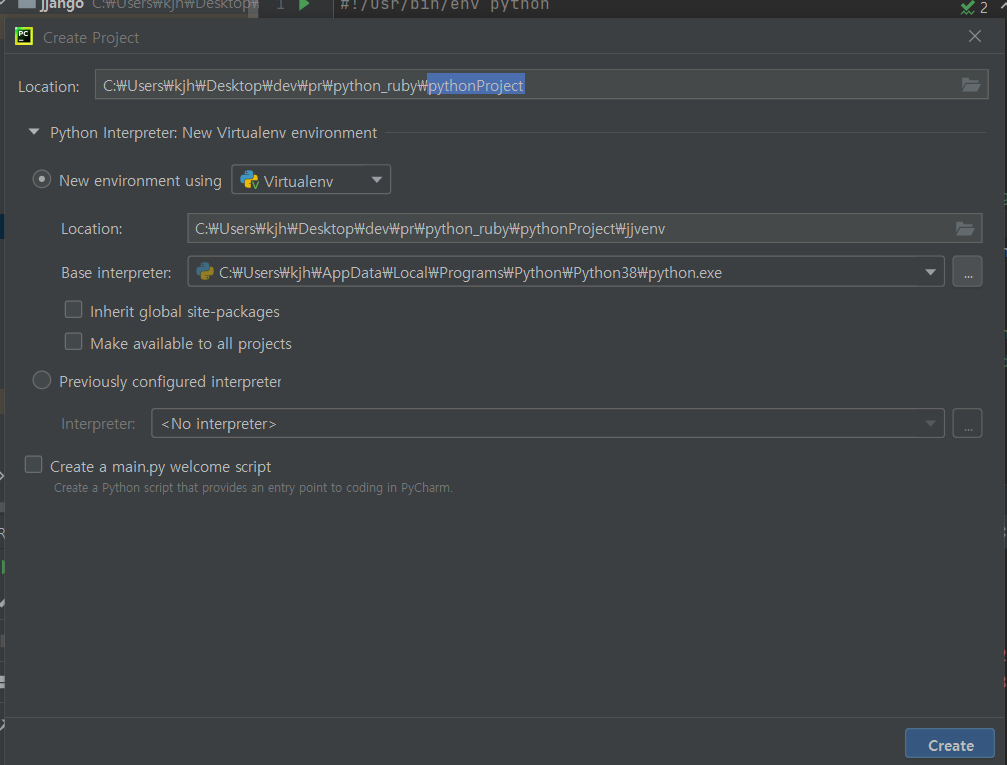The height and width of the screenshot is (765, 1007).
Task: Toggle Create a main.py welcome script
Action: pos(33,464)
